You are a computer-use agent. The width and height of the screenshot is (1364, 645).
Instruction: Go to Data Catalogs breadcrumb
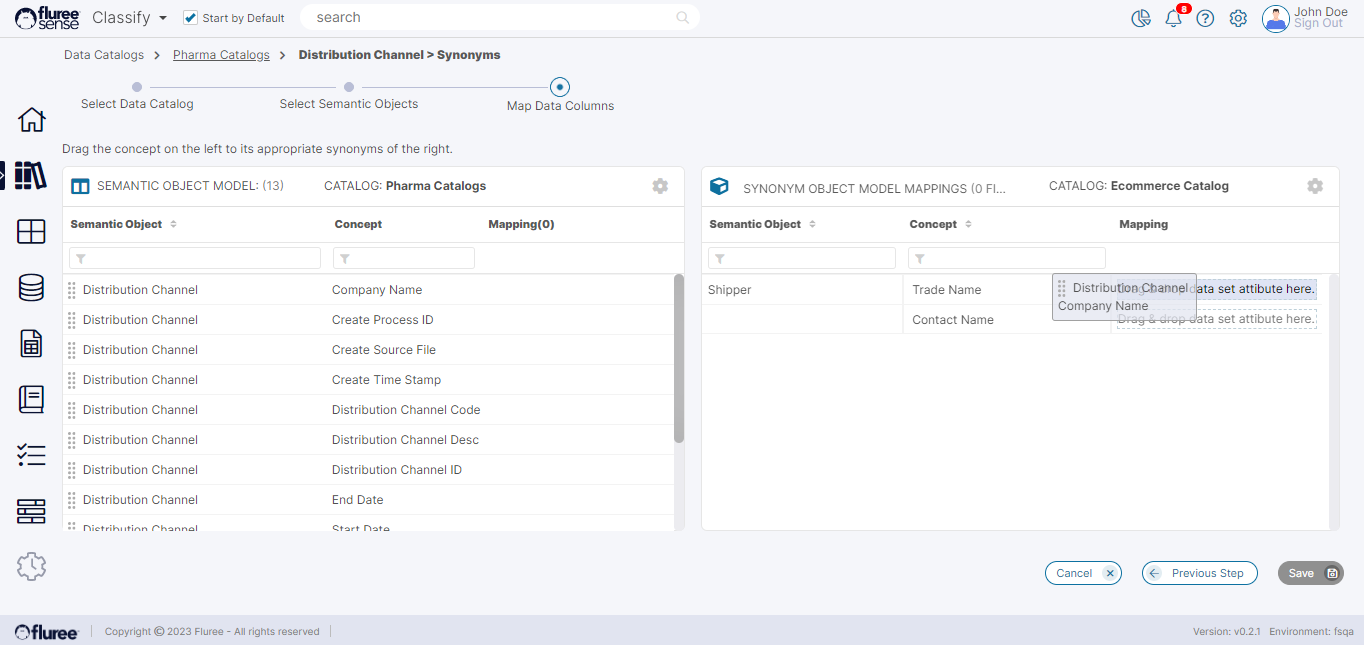(x=104, y=55)
